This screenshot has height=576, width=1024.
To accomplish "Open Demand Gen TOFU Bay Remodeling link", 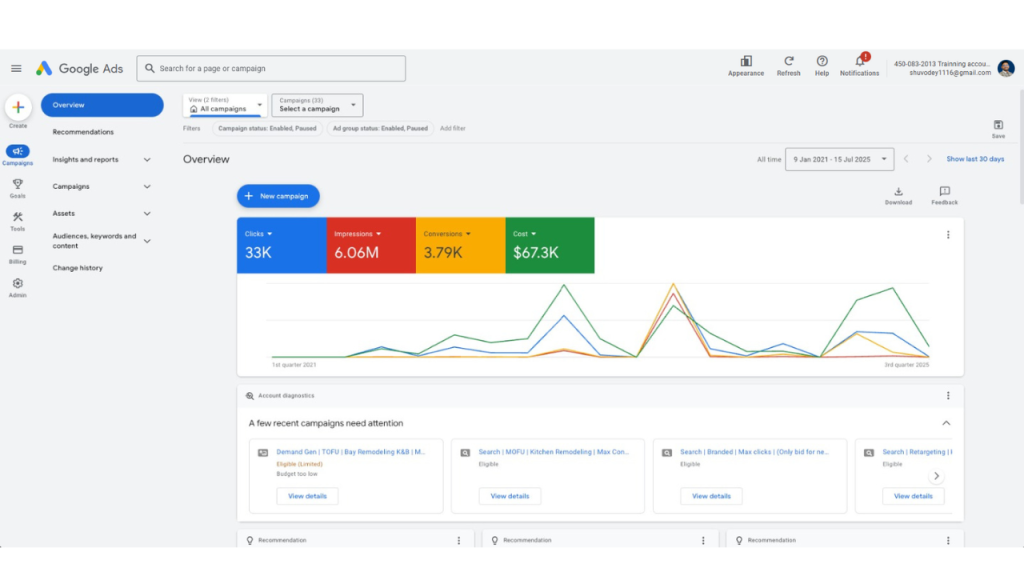I will click(x=351, y=452).
